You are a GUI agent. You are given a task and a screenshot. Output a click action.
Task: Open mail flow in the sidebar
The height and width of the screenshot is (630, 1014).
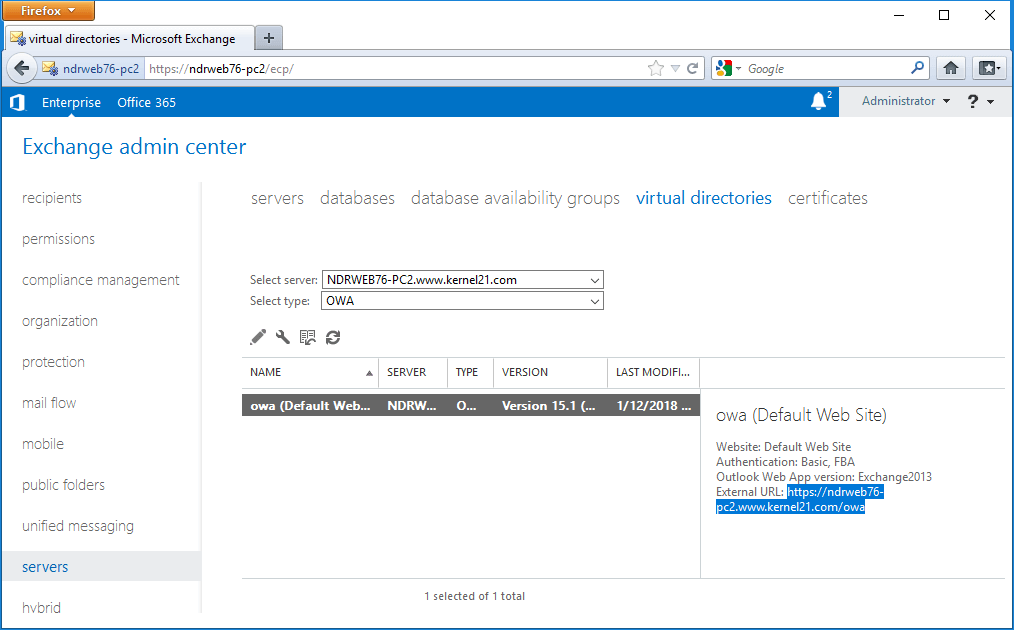pos(49,403)
